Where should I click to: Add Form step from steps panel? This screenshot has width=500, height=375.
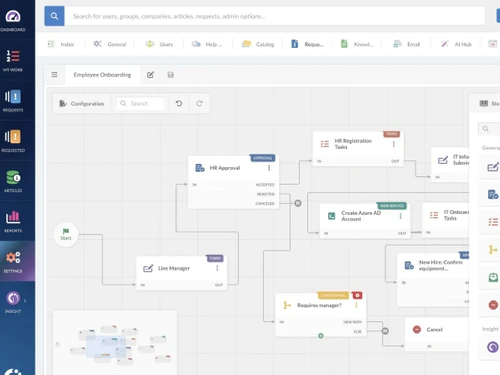coord(493,167)
